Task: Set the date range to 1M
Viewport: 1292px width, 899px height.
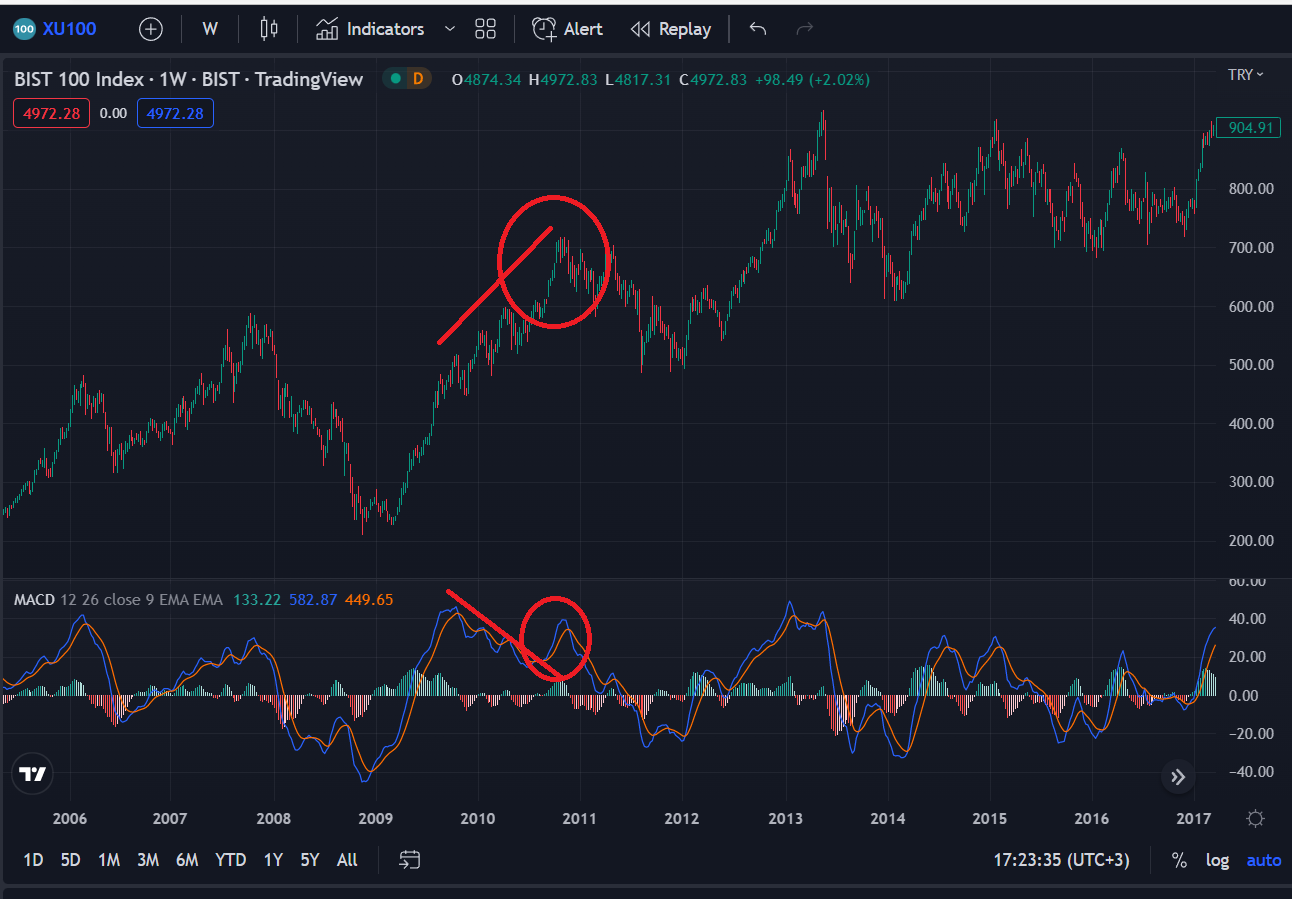Action: coord(109,860)
